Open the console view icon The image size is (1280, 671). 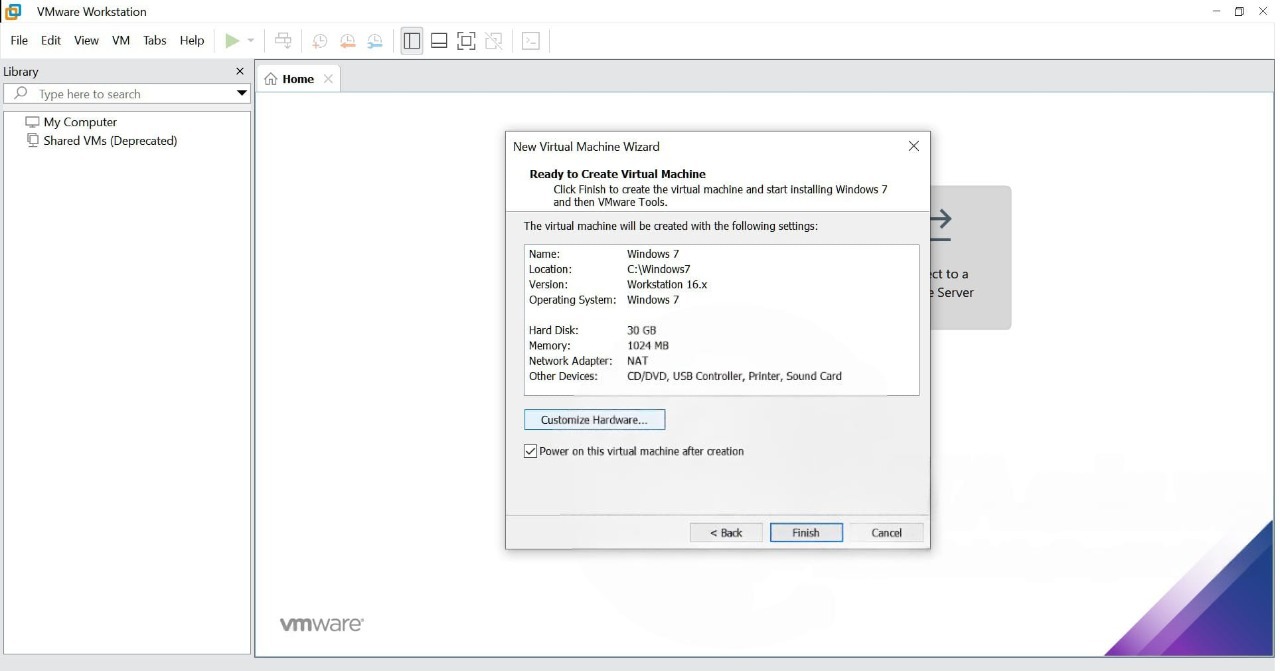coord(531,41)
